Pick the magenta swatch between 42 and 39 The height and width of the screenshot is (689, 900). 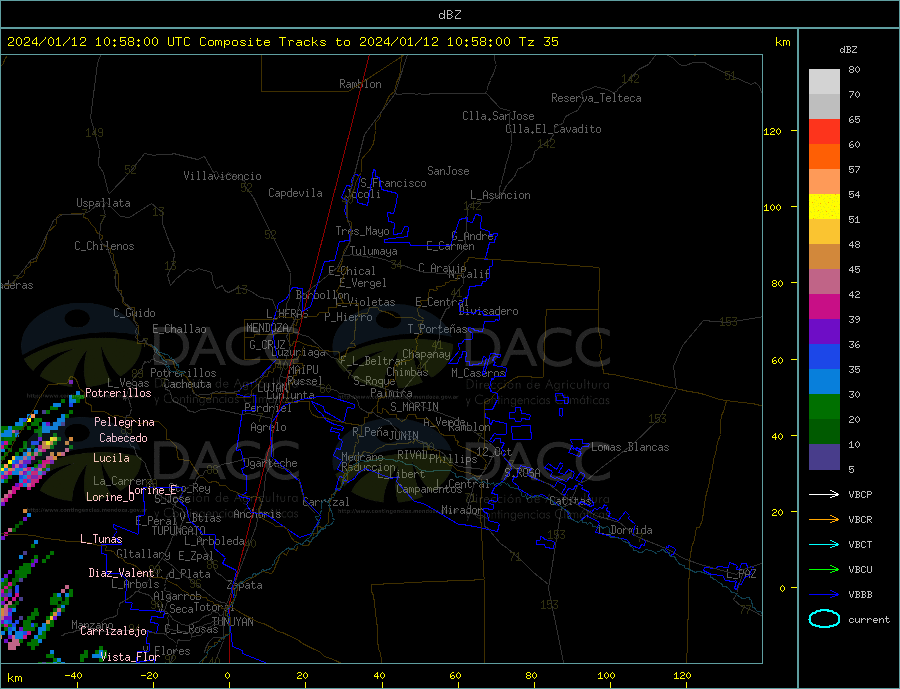click(824, 307)
